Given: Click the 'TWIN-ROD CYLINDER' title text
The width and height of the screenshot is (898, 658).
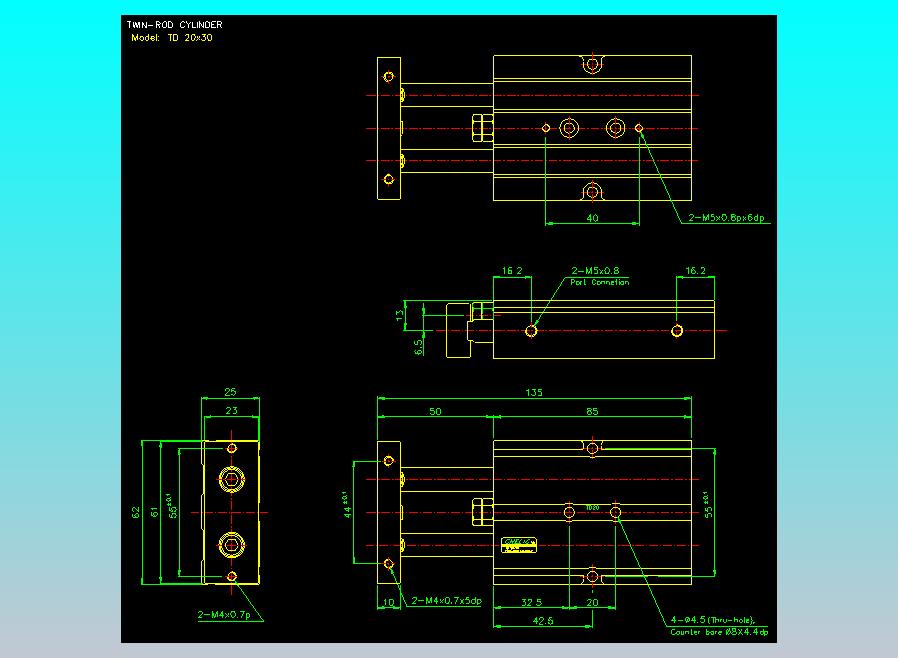Looking at the screenshot, I should click(174, 25).
